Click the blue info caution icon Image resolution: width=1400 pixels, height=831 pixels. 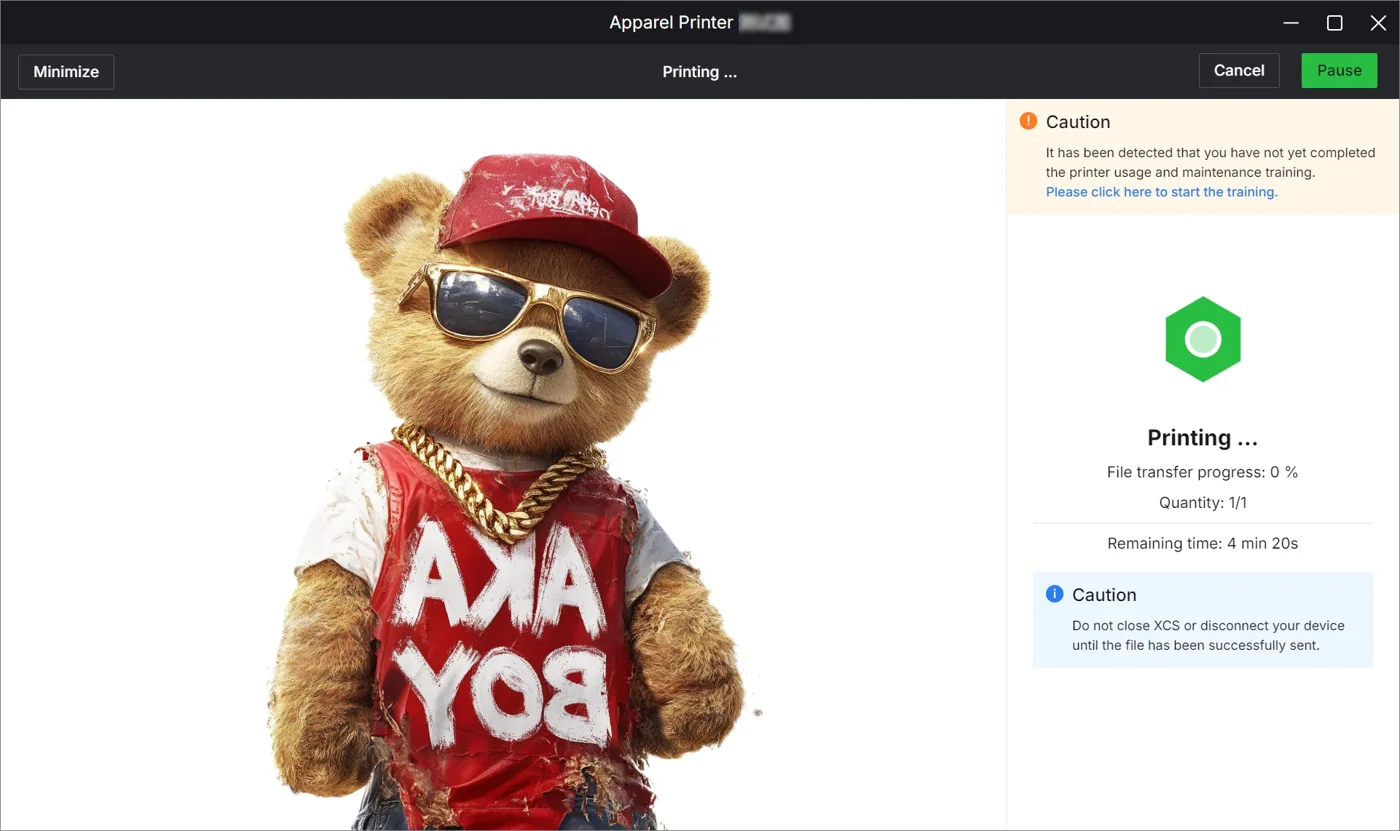point(1054,594)
